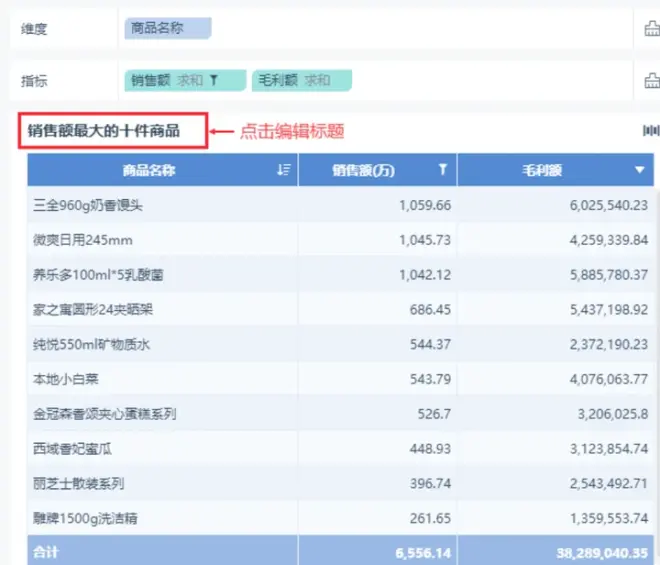This screenshot has width=660, height=565.
Task: Click the clear icon in the 指标 row
Action: click(x=652, y=80)
